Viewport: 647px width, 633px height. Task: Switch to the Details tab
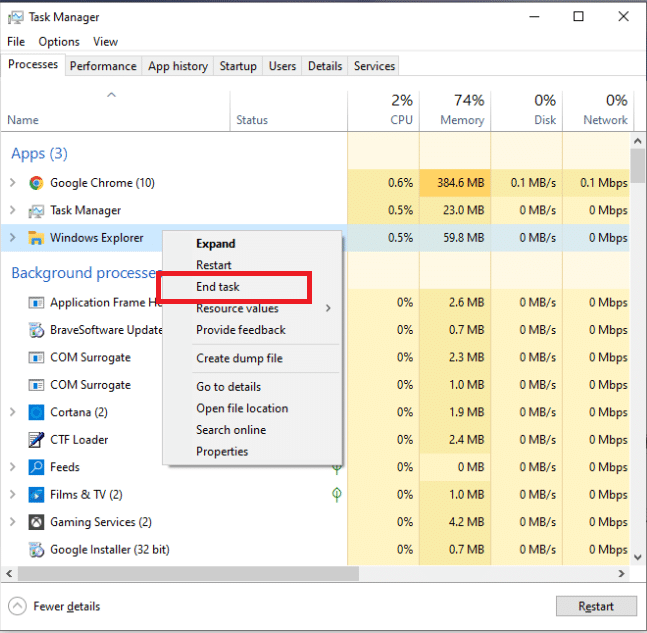(325, 66)
